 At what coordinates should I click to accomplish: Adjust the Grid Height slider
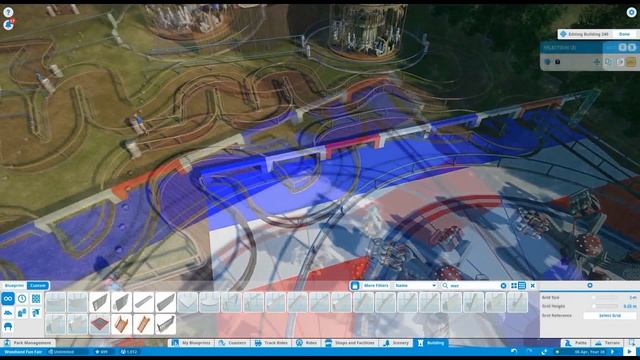tap(606, 306)
